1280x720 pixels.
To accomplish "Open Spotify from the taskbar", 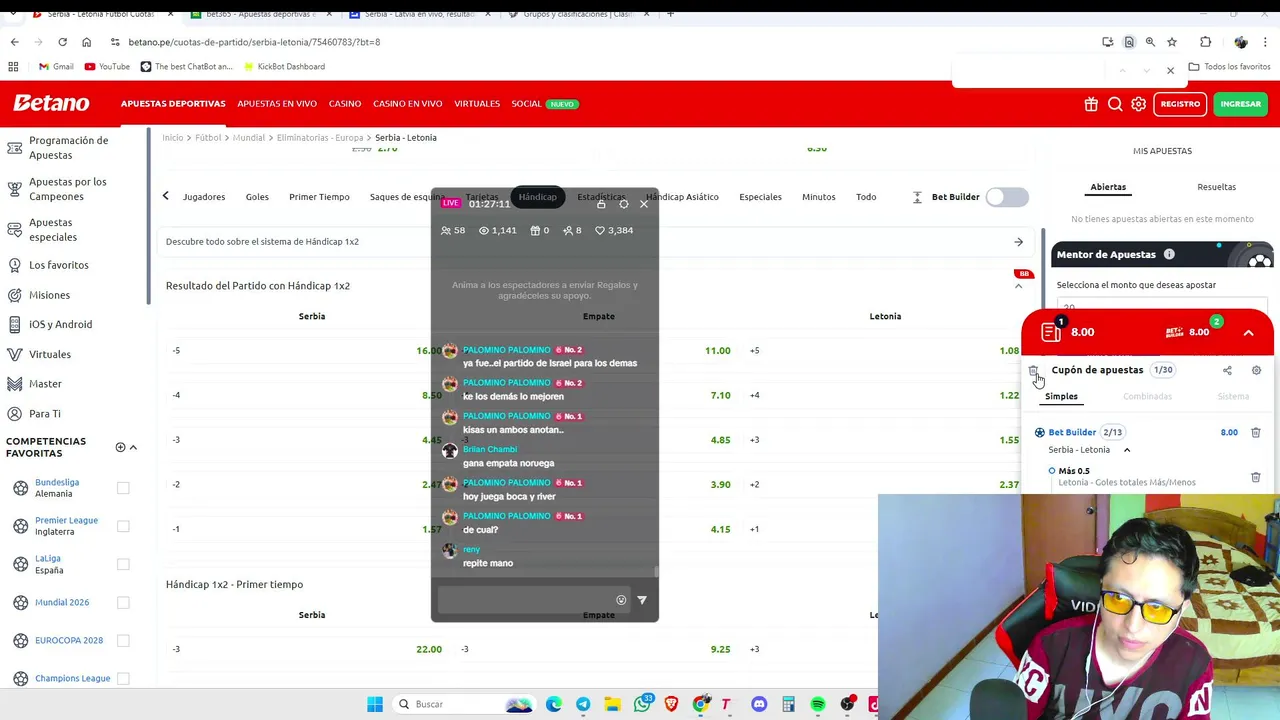I will [x=818, y=704].
